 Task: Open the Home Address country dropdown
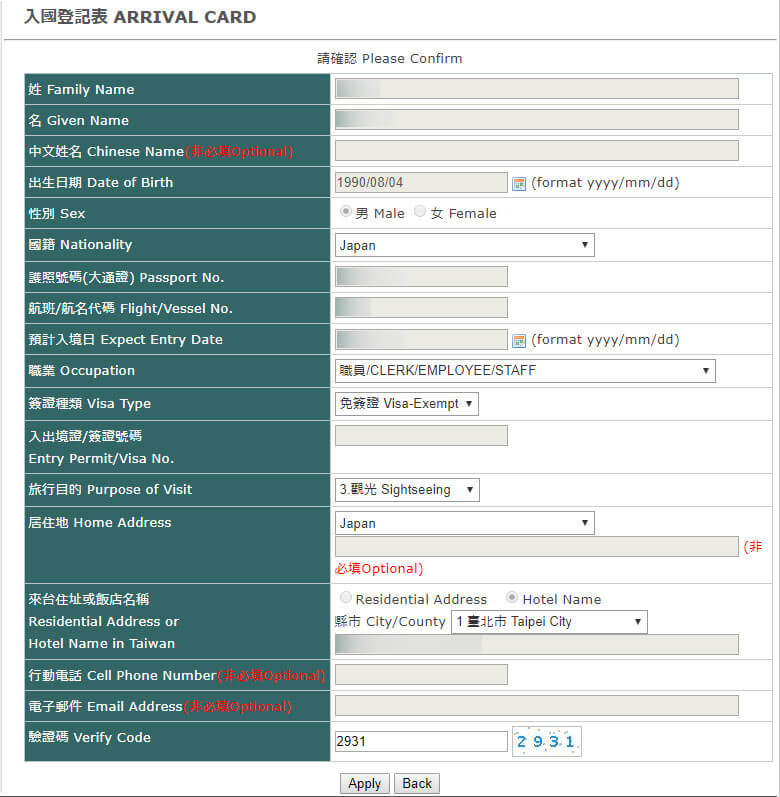[464, 523]
